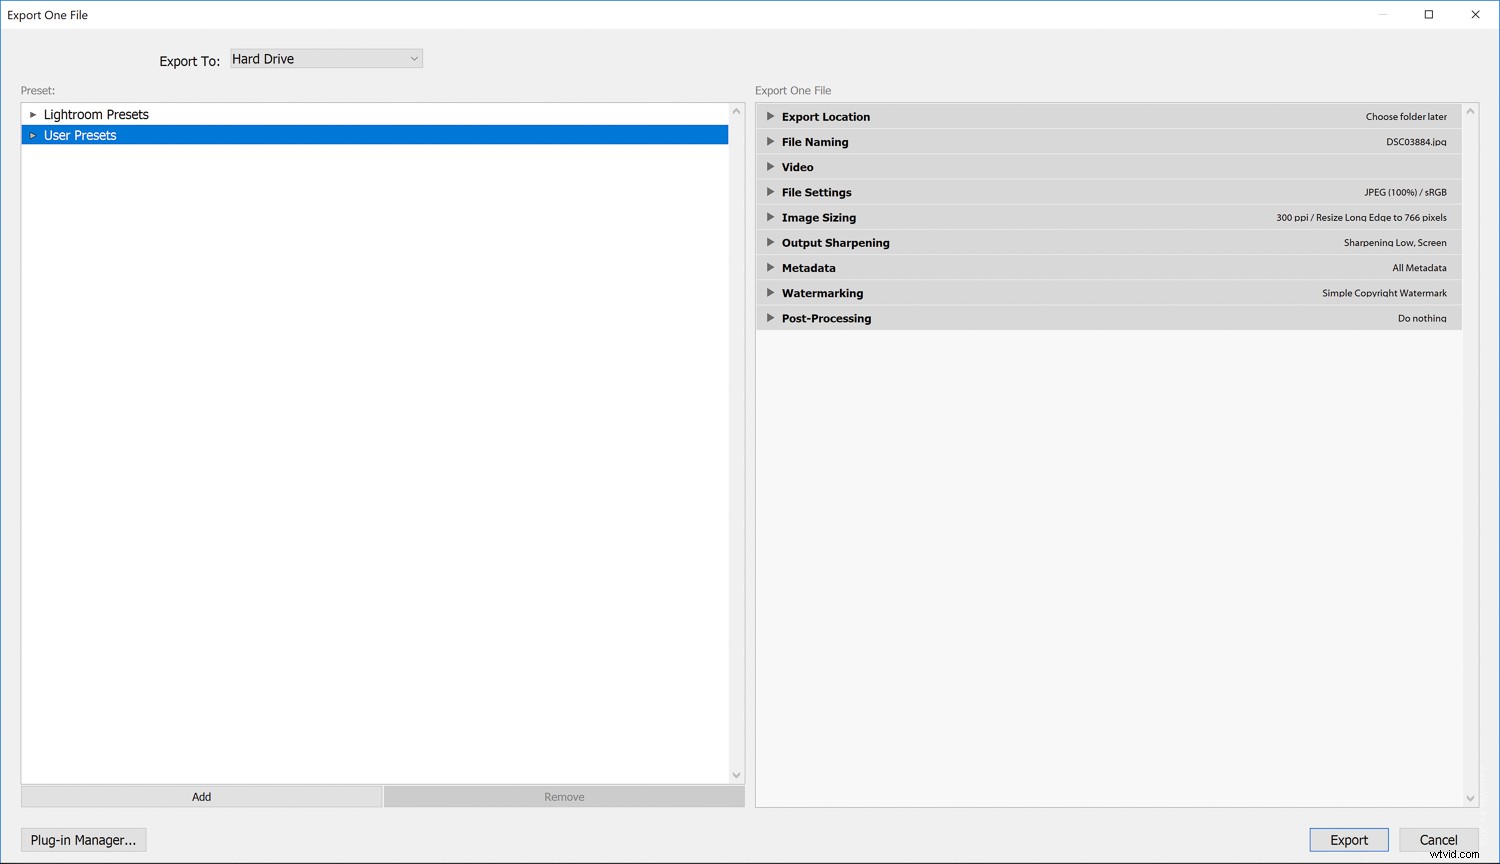Expand the Watermarking panel triangle

coord(770,293)
